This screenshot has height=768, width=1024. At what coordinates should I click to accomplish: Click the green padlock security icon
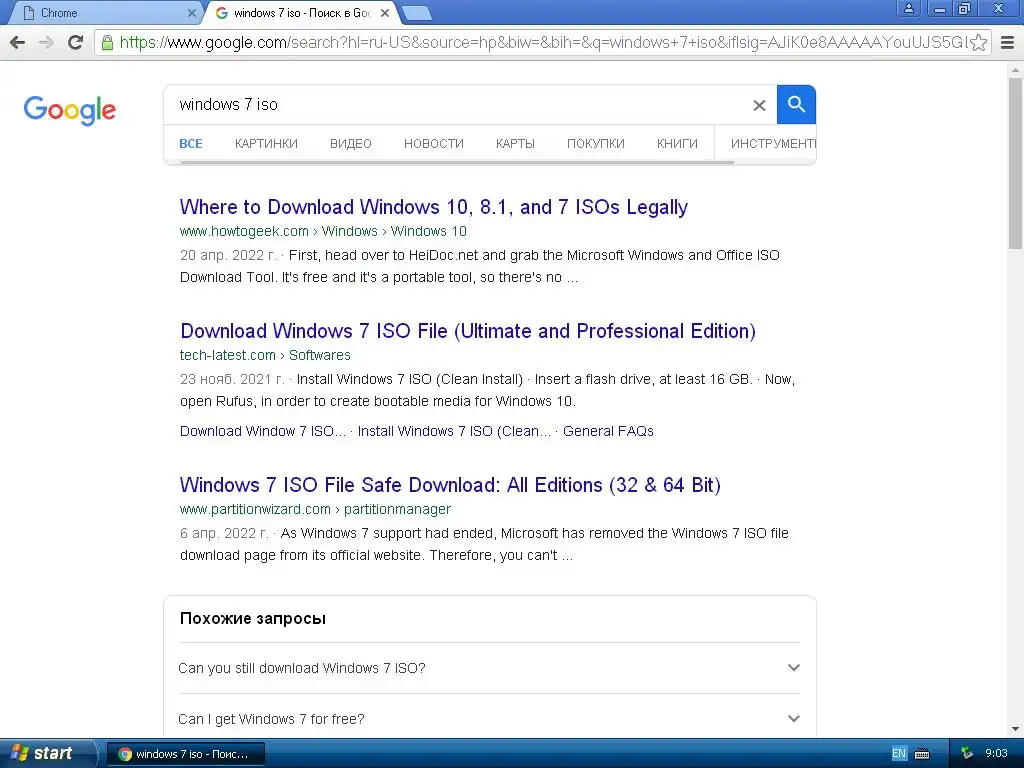[107, 42]
